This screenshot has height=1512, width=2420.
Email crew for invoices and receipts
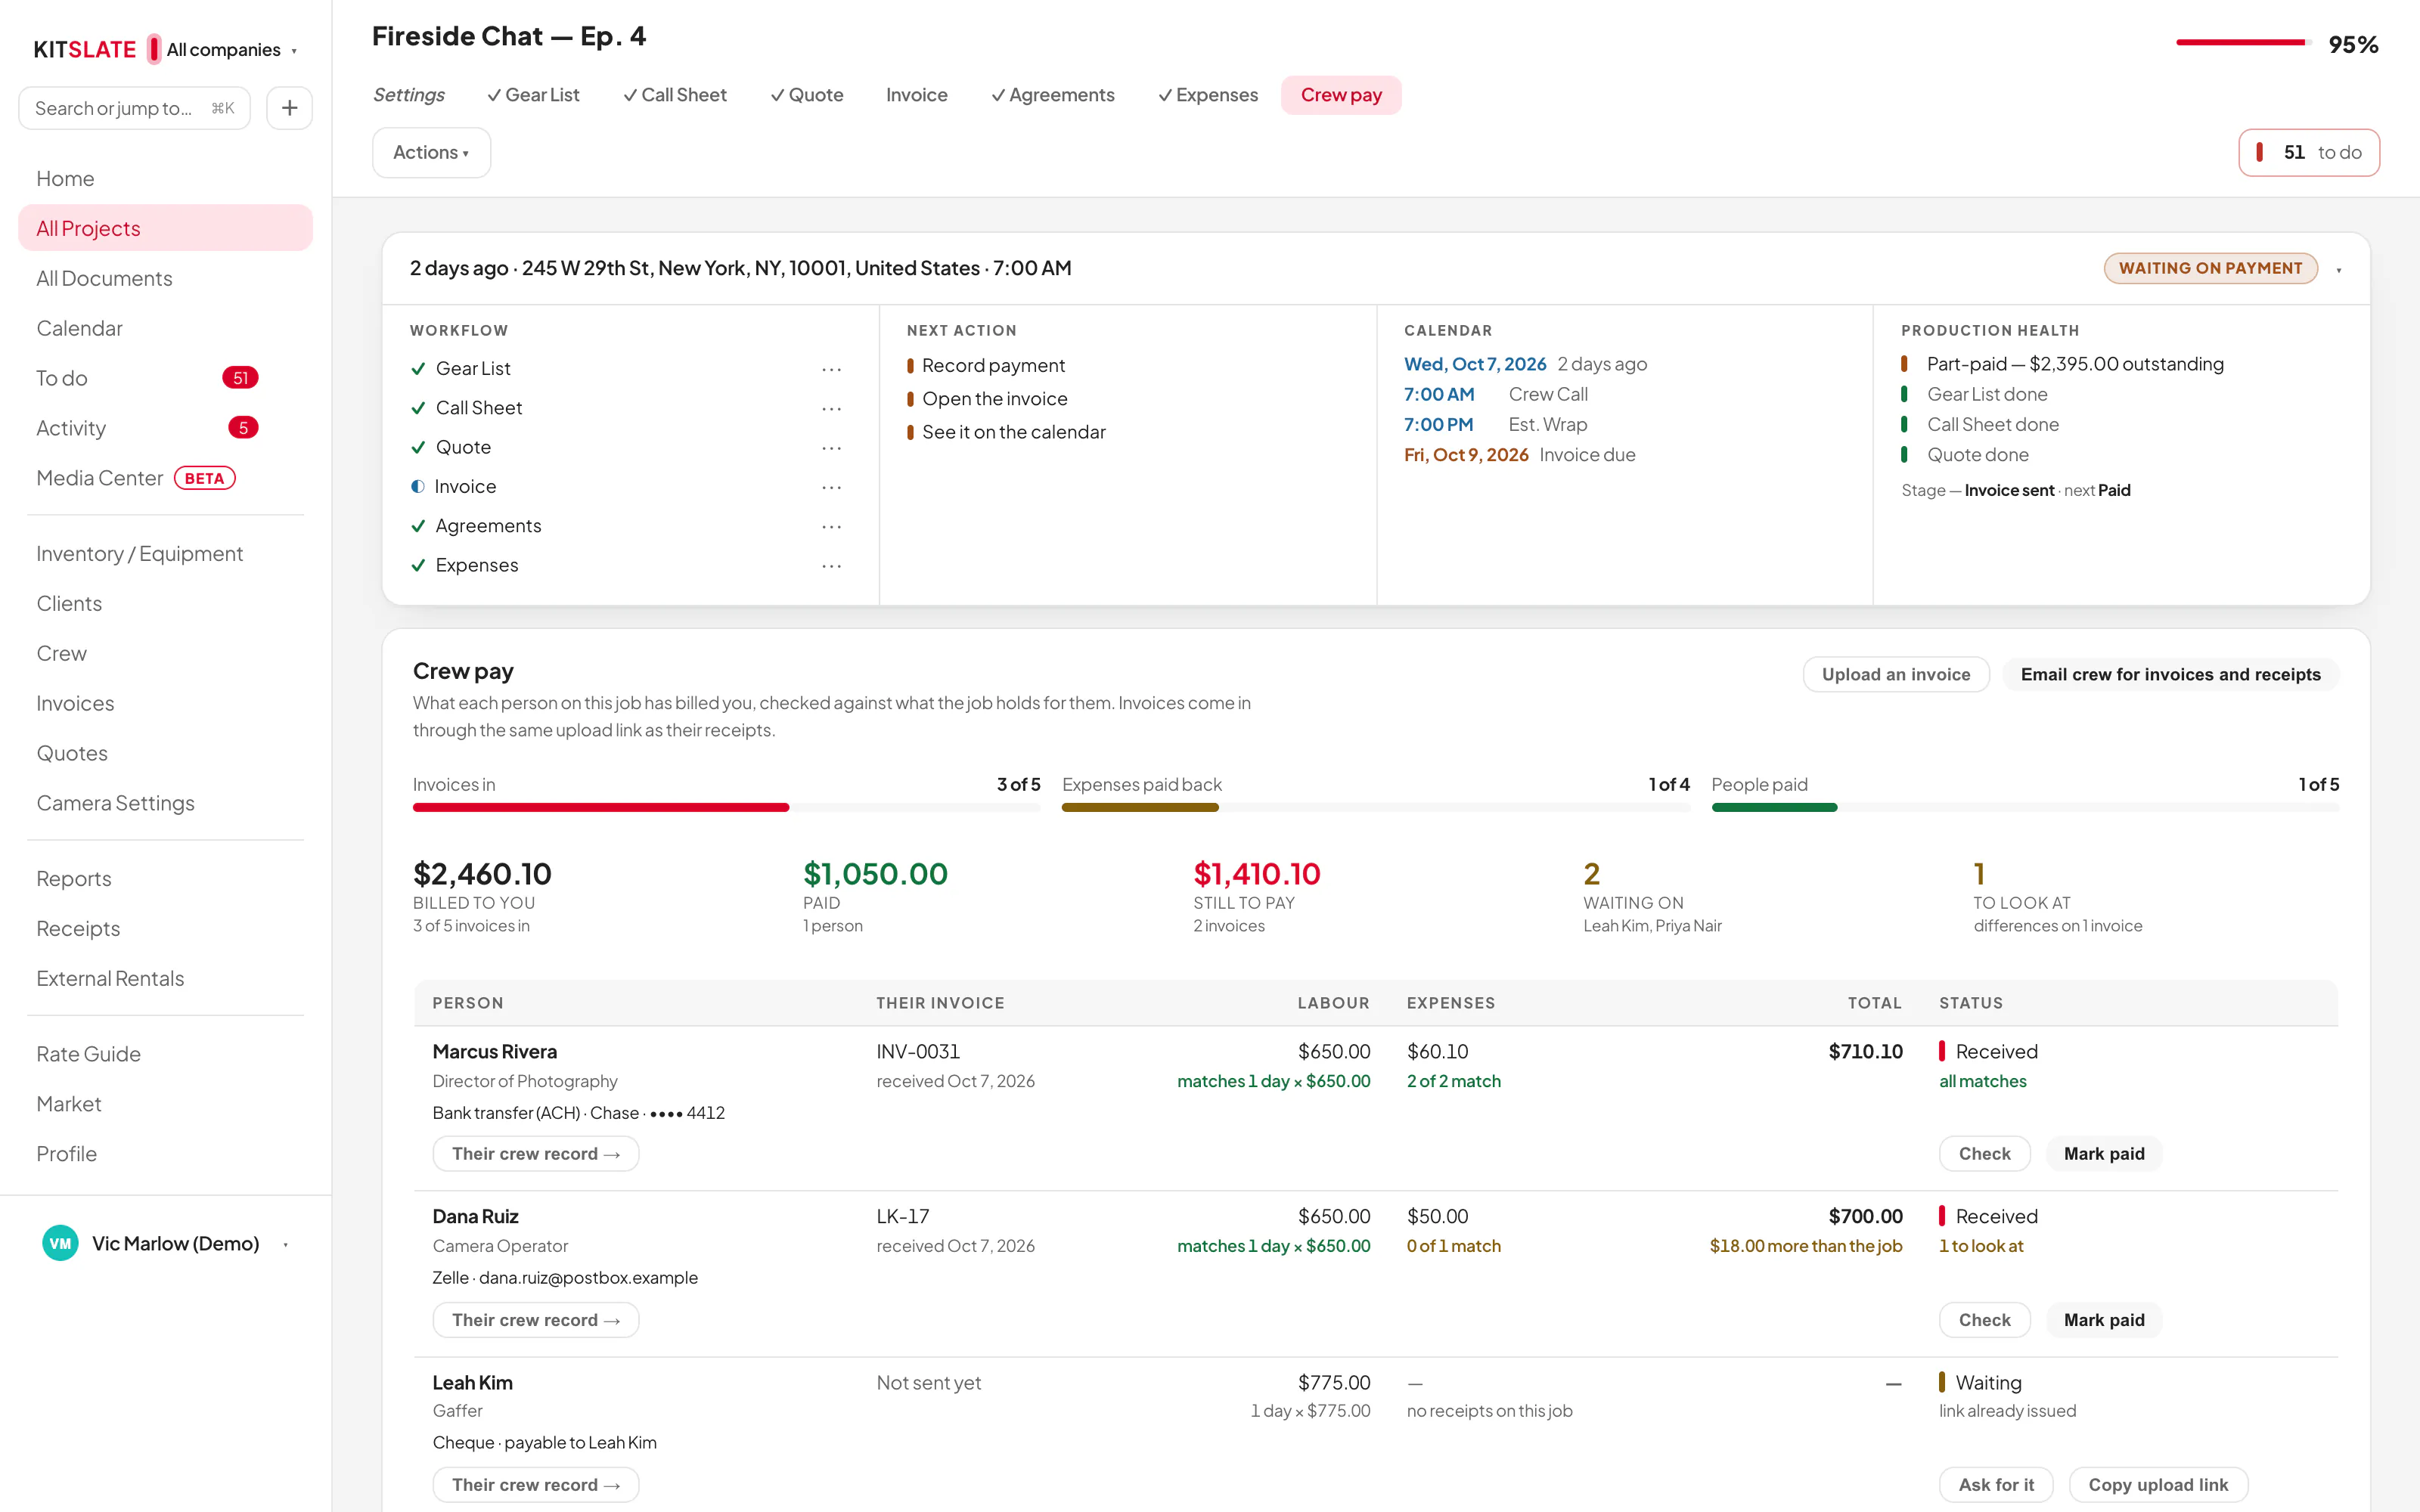click(2170, 674)
